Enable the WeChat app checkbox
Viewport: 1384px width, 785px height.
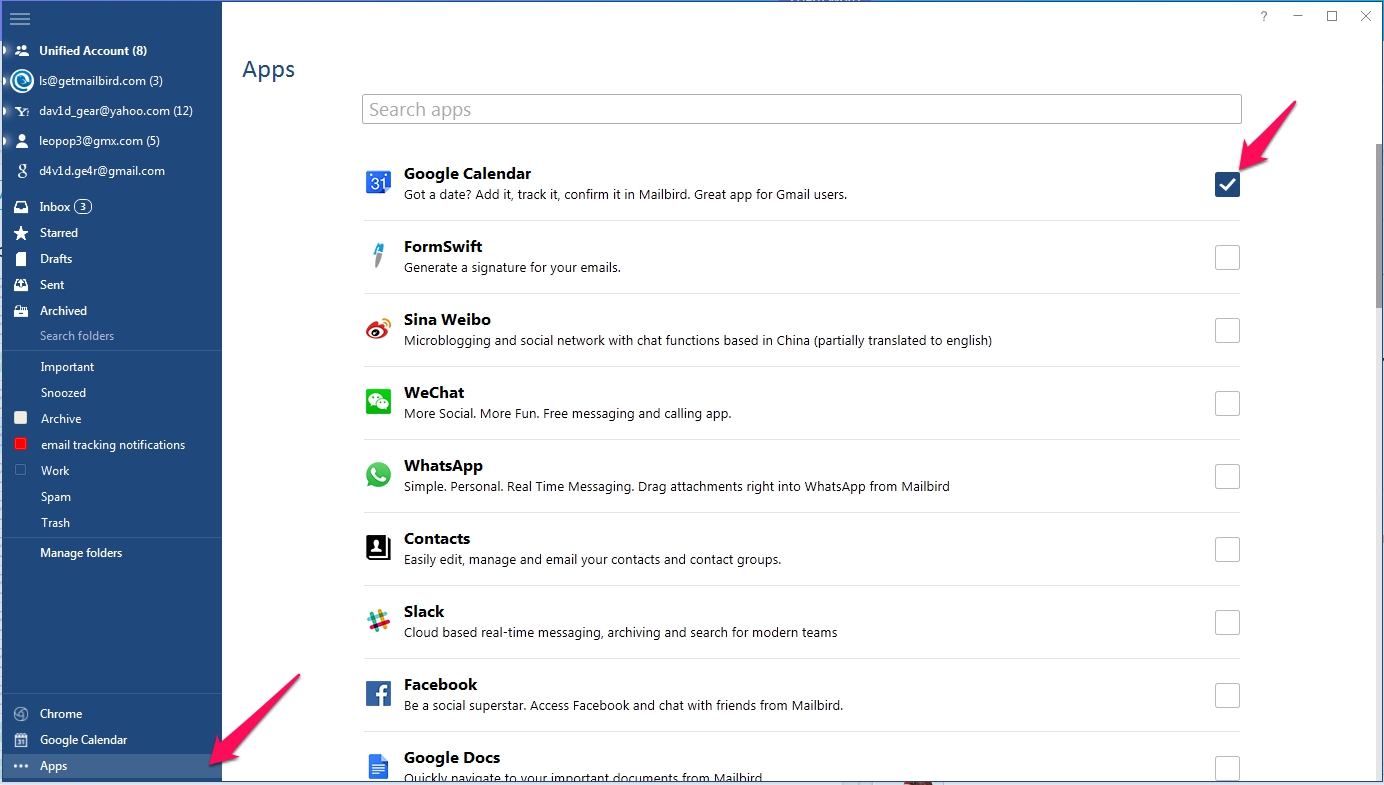pos(1227,403)
